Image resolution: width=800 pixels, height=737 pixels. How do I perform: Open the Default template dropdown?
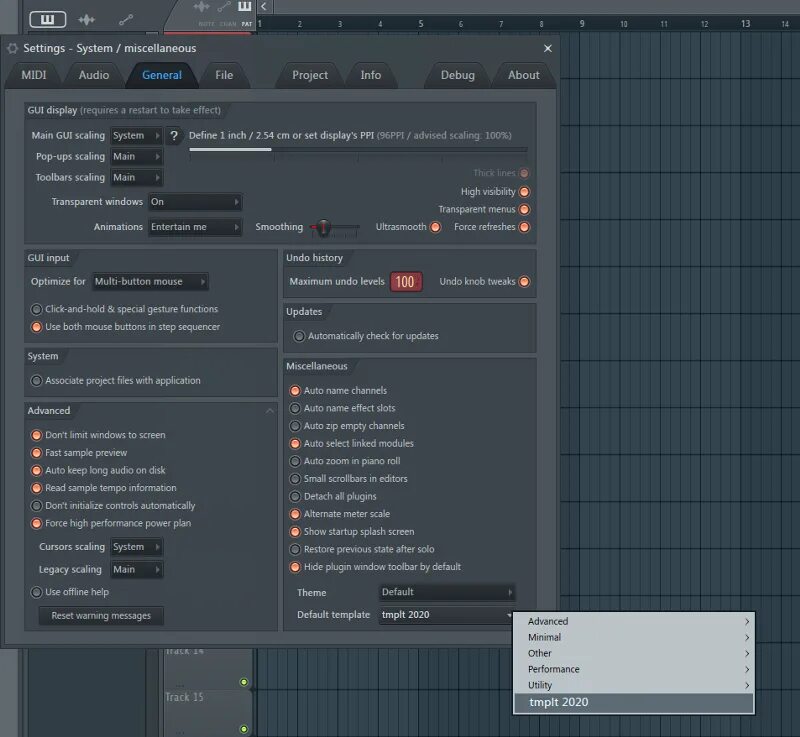pos(447,615)
